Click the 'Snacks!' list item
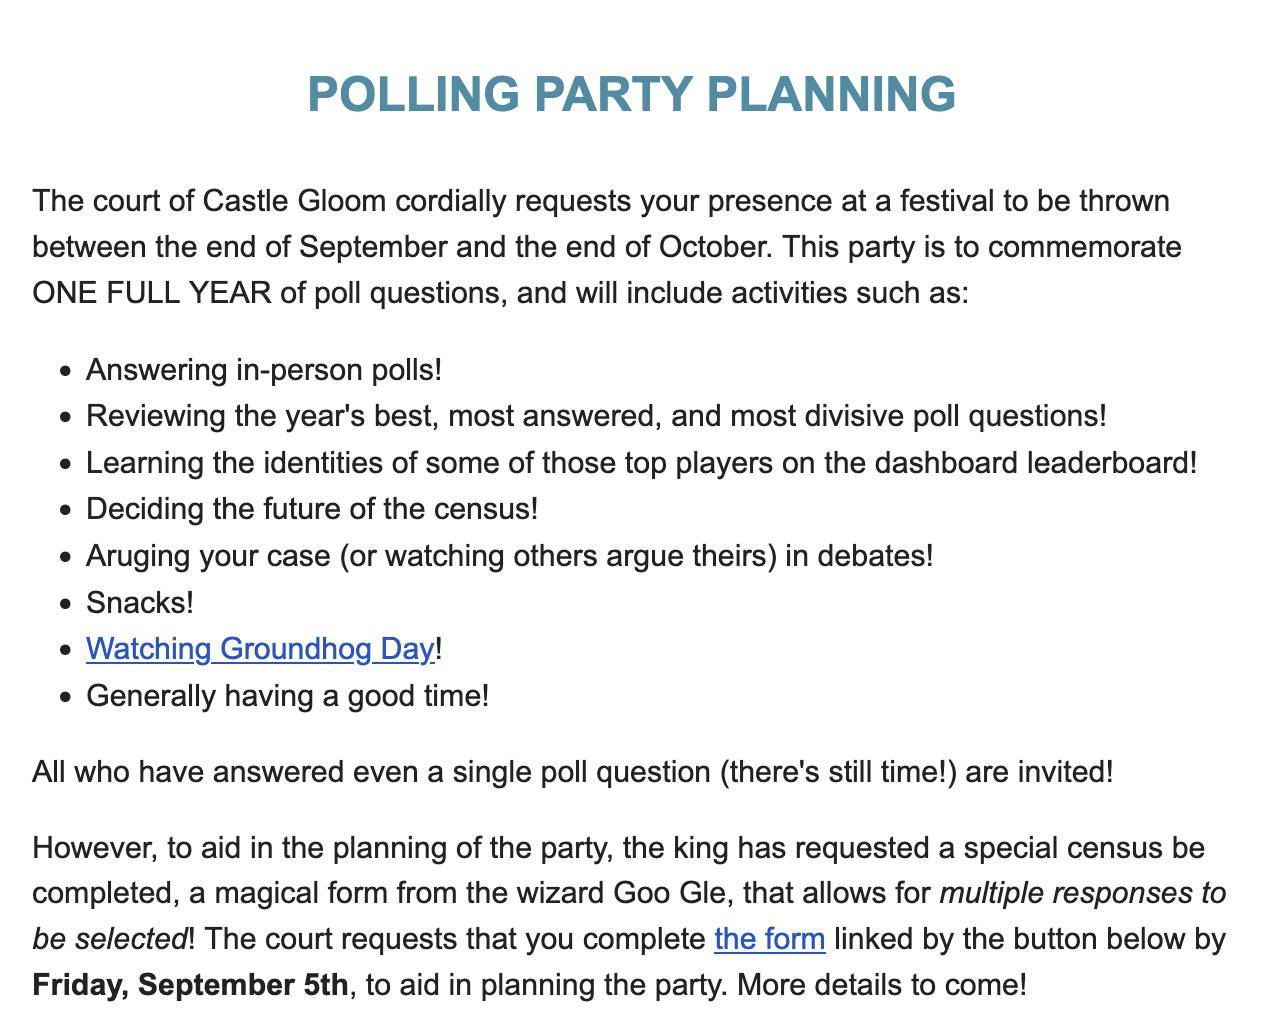The width and height of the screenshot is (1266, 1030). tap(140, 602)
